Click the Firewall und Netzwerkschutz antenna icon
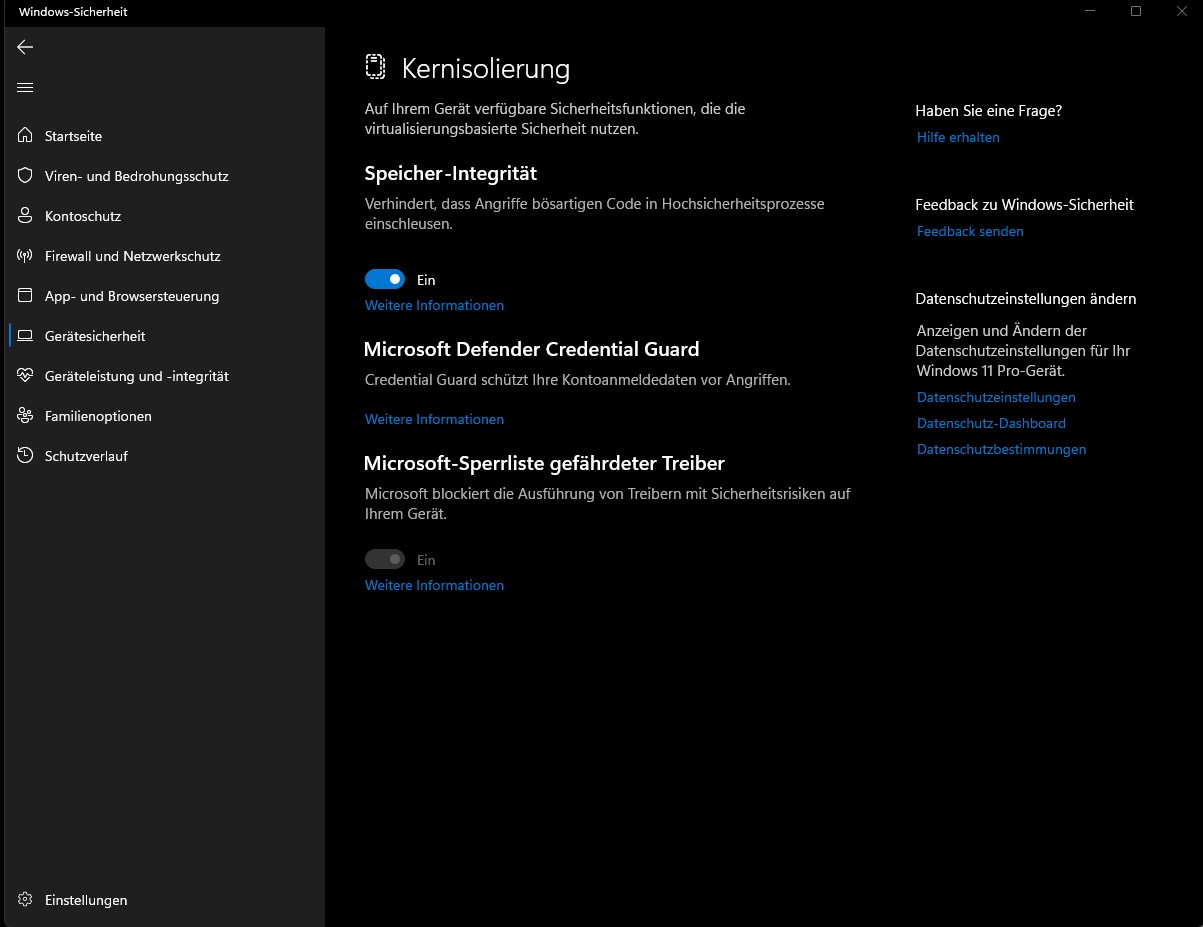 point(25,255)
